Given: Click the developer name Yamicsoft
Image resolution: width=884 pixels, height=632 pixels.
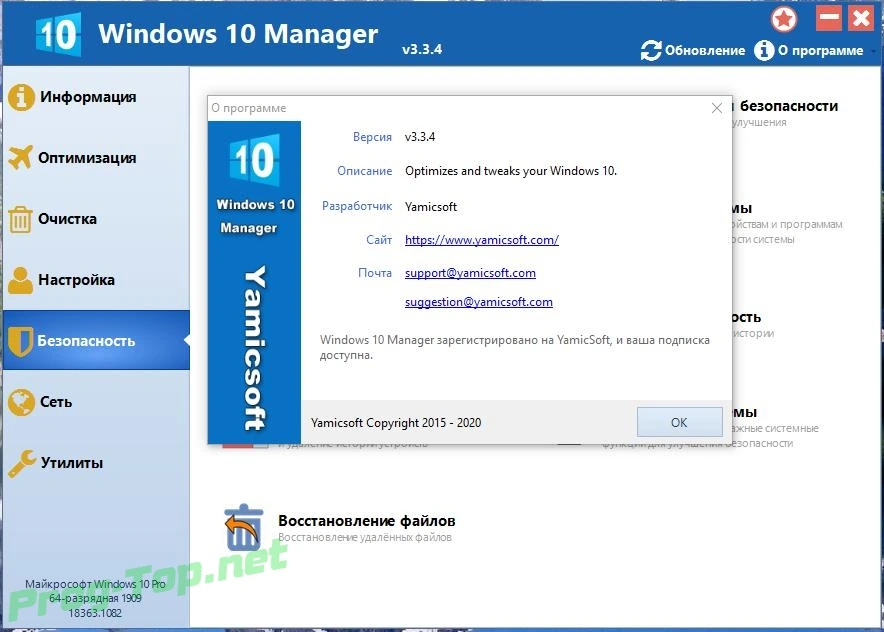Looking at the screenshot, I should tap(431, 207).
